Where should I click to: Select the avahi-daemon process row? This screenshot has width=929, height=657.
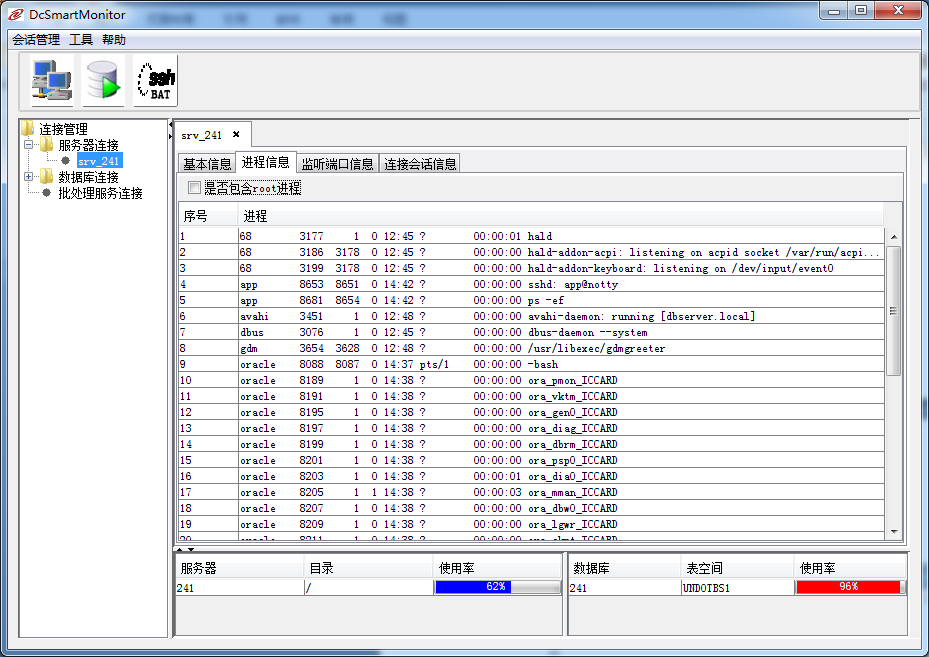(x=531, y=316)
